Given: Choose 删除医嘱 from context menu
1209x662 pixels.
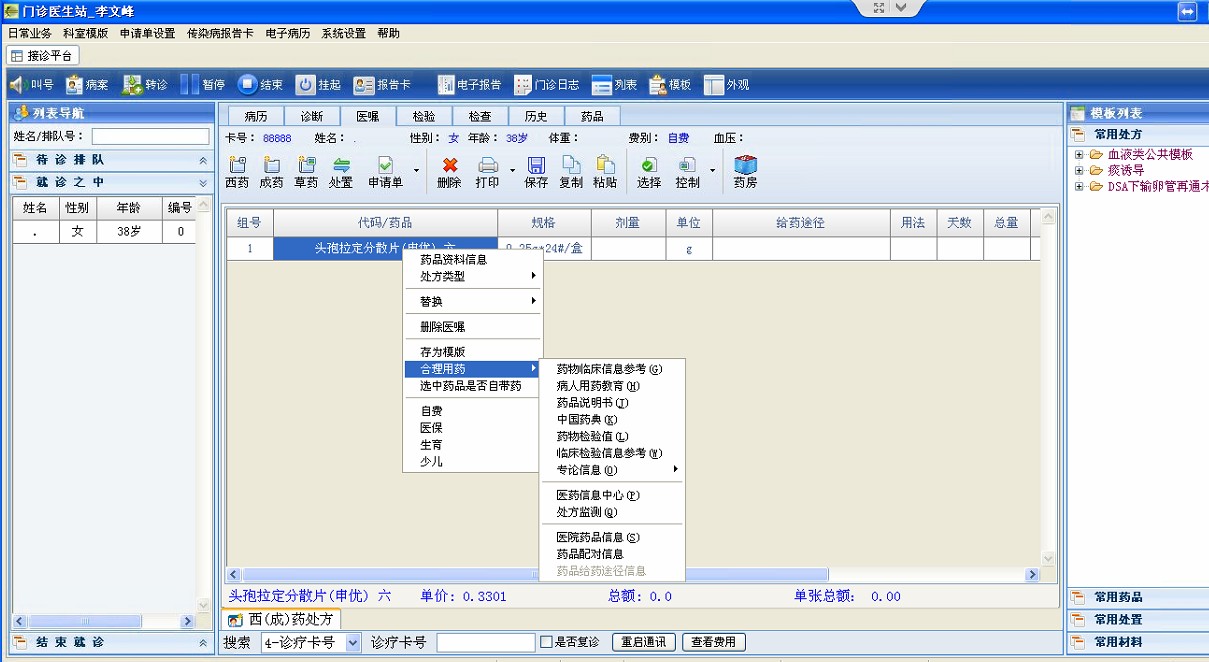Looking at the screenshot, I should tap(442, 327).
